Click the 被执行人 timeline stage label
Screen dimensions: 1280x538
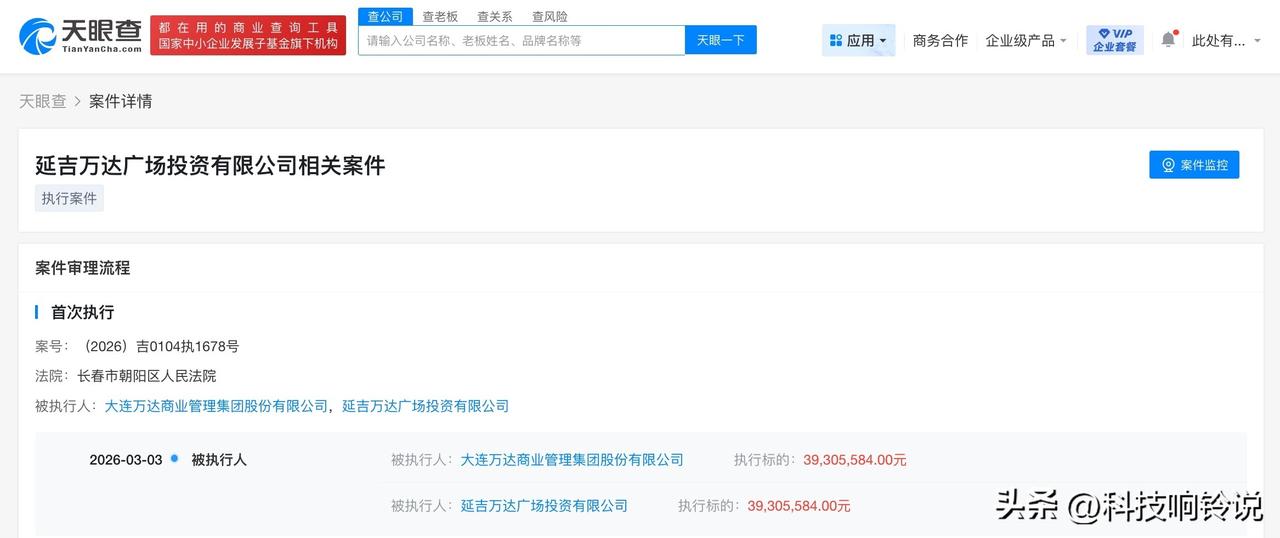pos(219,460)
